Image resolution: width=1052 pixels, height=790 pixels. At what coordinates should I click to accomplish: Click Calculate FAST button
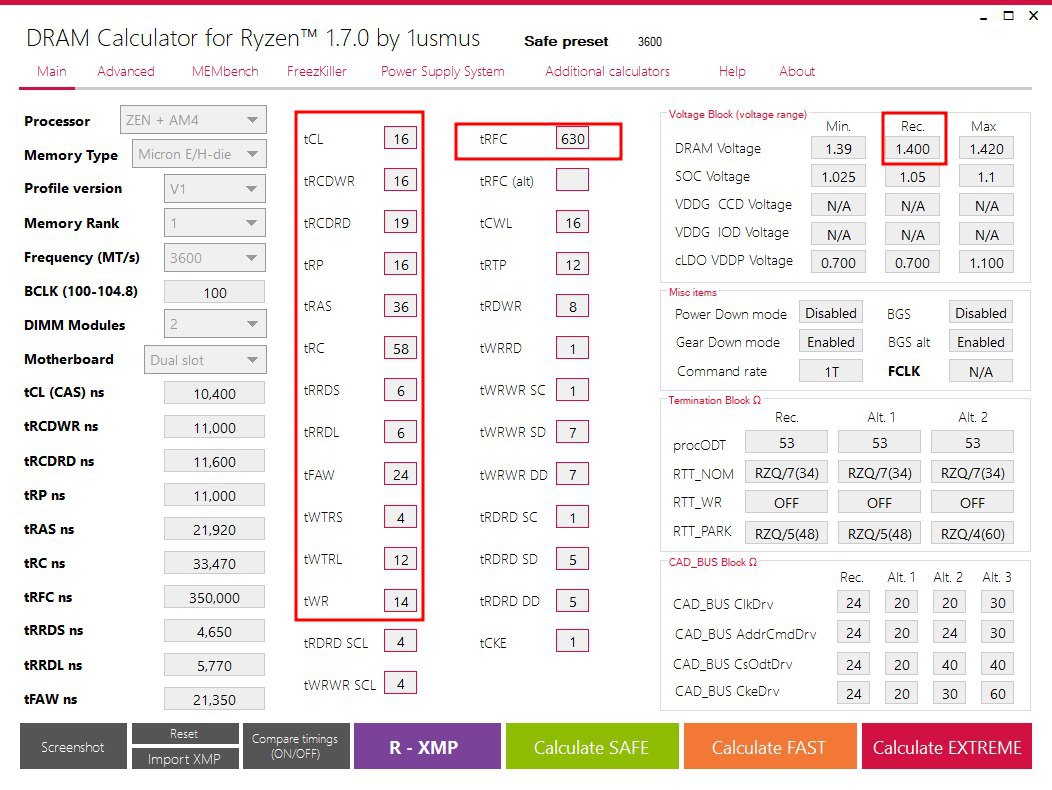coord(770,746)
